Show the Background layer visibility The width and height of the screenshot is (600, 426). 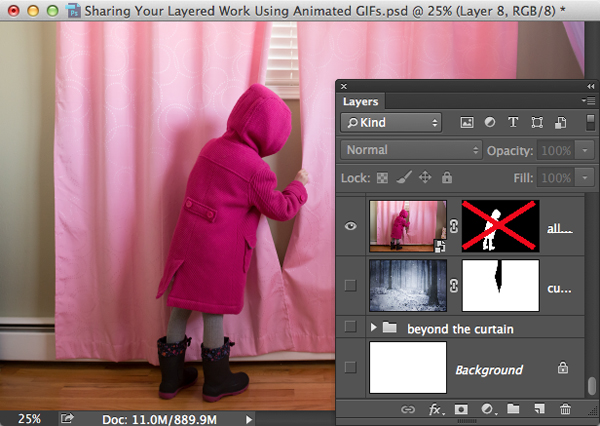pyautogui.click(x=350, y=369)
